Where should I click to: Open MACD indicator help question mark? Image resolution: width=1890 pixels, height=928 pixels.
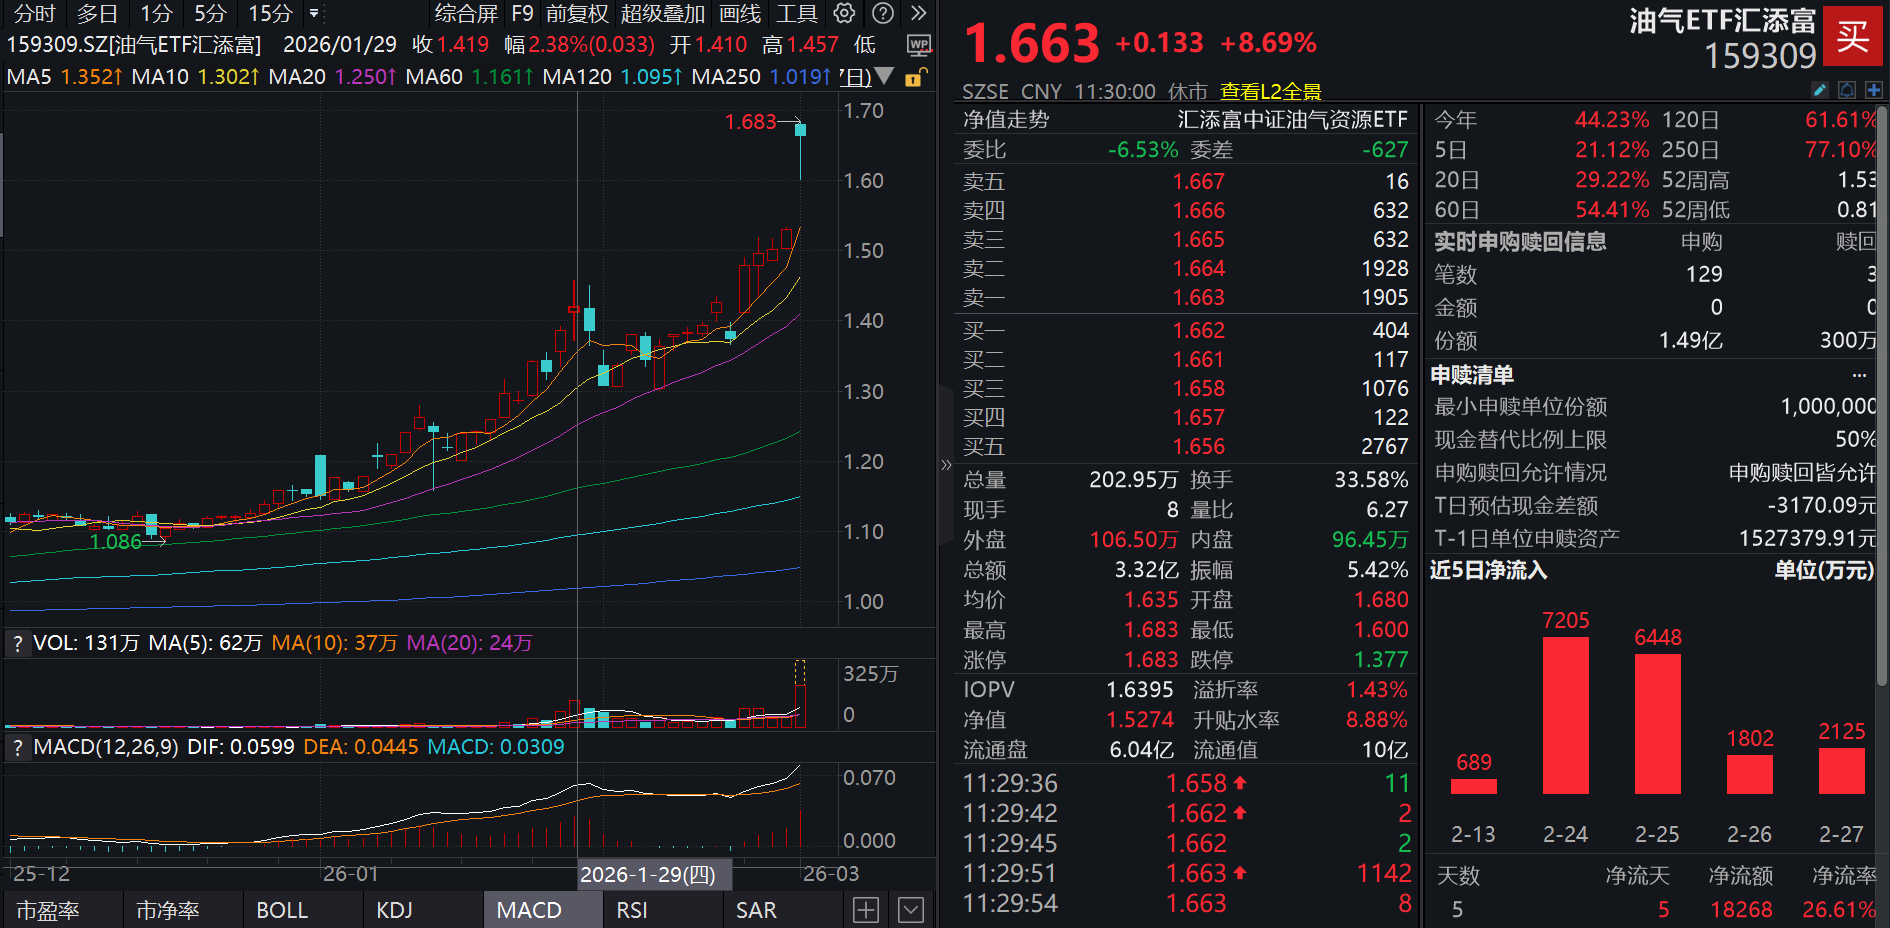[x=17, y=747]
